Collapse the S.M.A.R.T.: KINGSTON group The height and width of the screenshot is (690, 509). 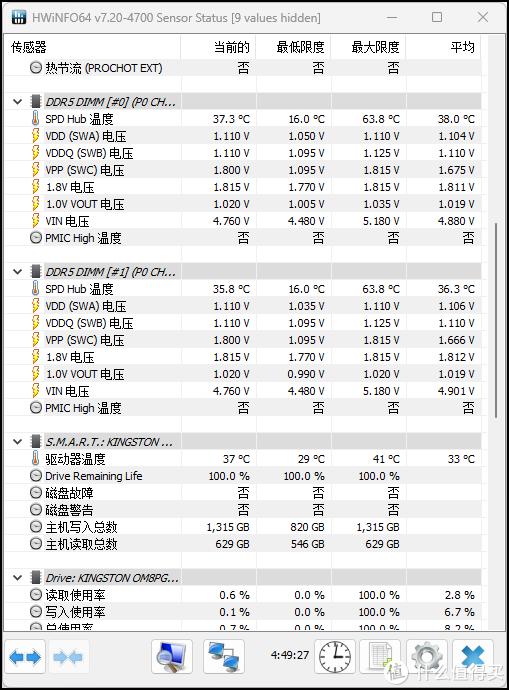pos(18,442)
